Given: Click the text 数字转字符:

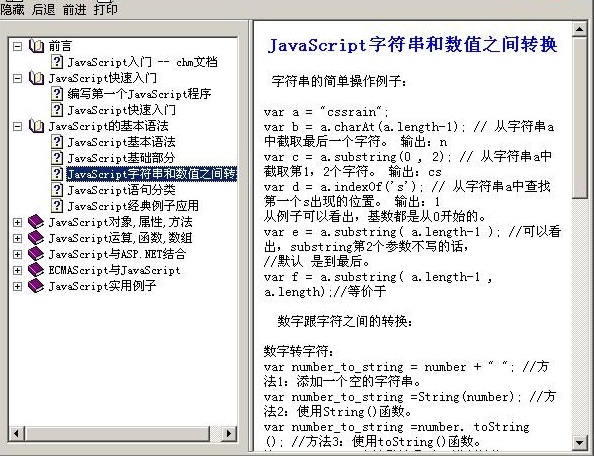Looking at the screenshot, I should tap(299, 351).
